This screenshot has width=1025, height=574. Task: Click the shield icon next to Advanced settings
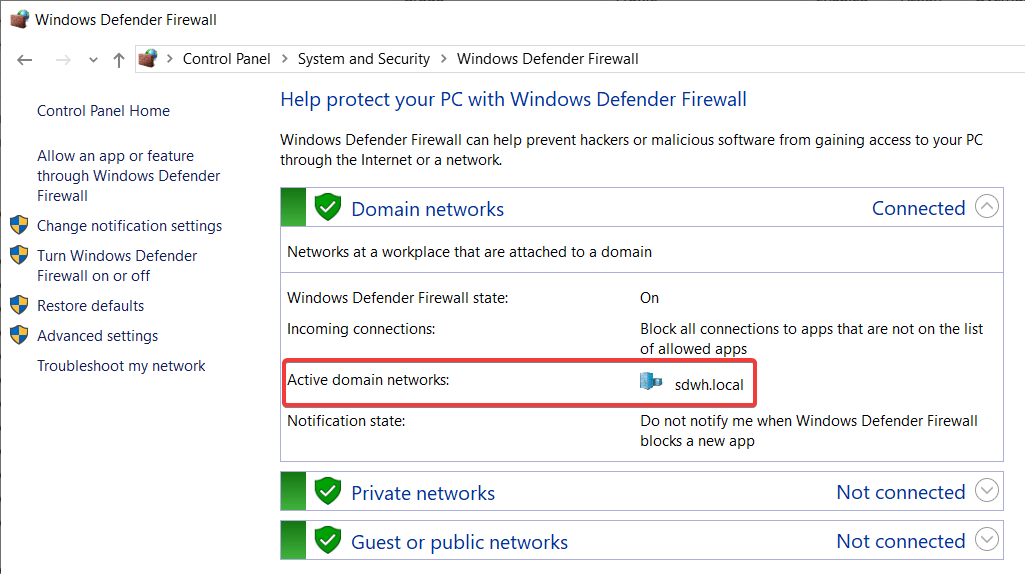coord(19,335)
